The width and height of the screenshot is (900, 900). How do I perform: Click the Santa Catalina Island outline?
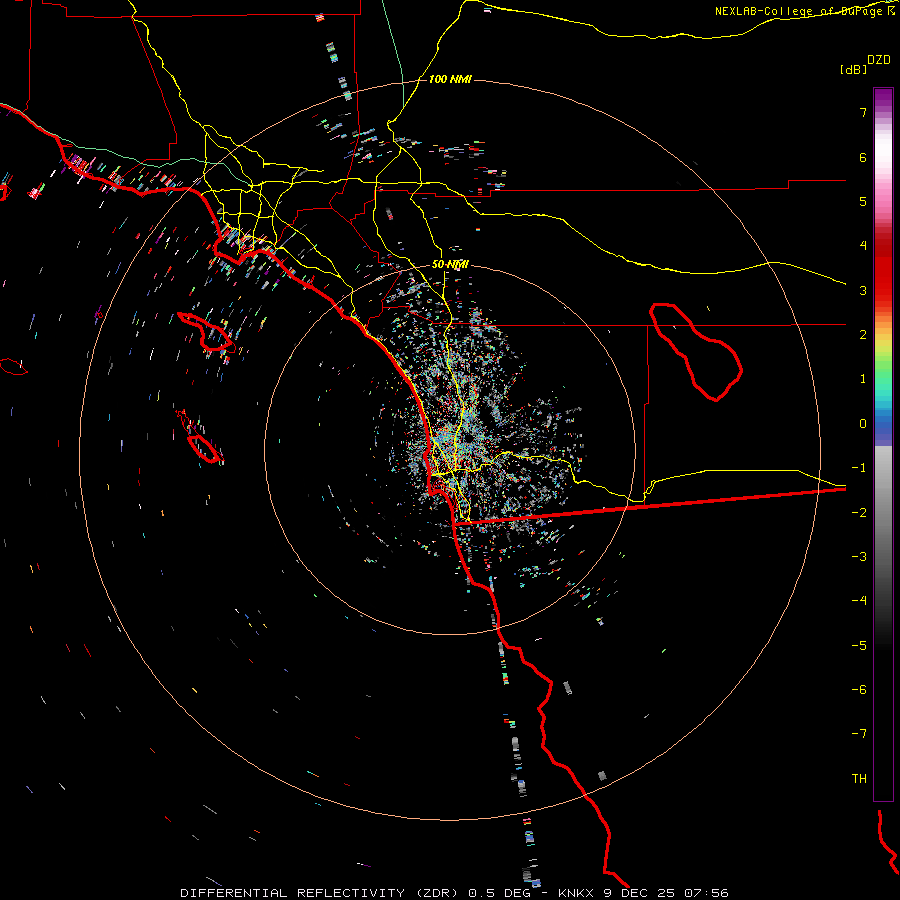(x=207, y=332)
